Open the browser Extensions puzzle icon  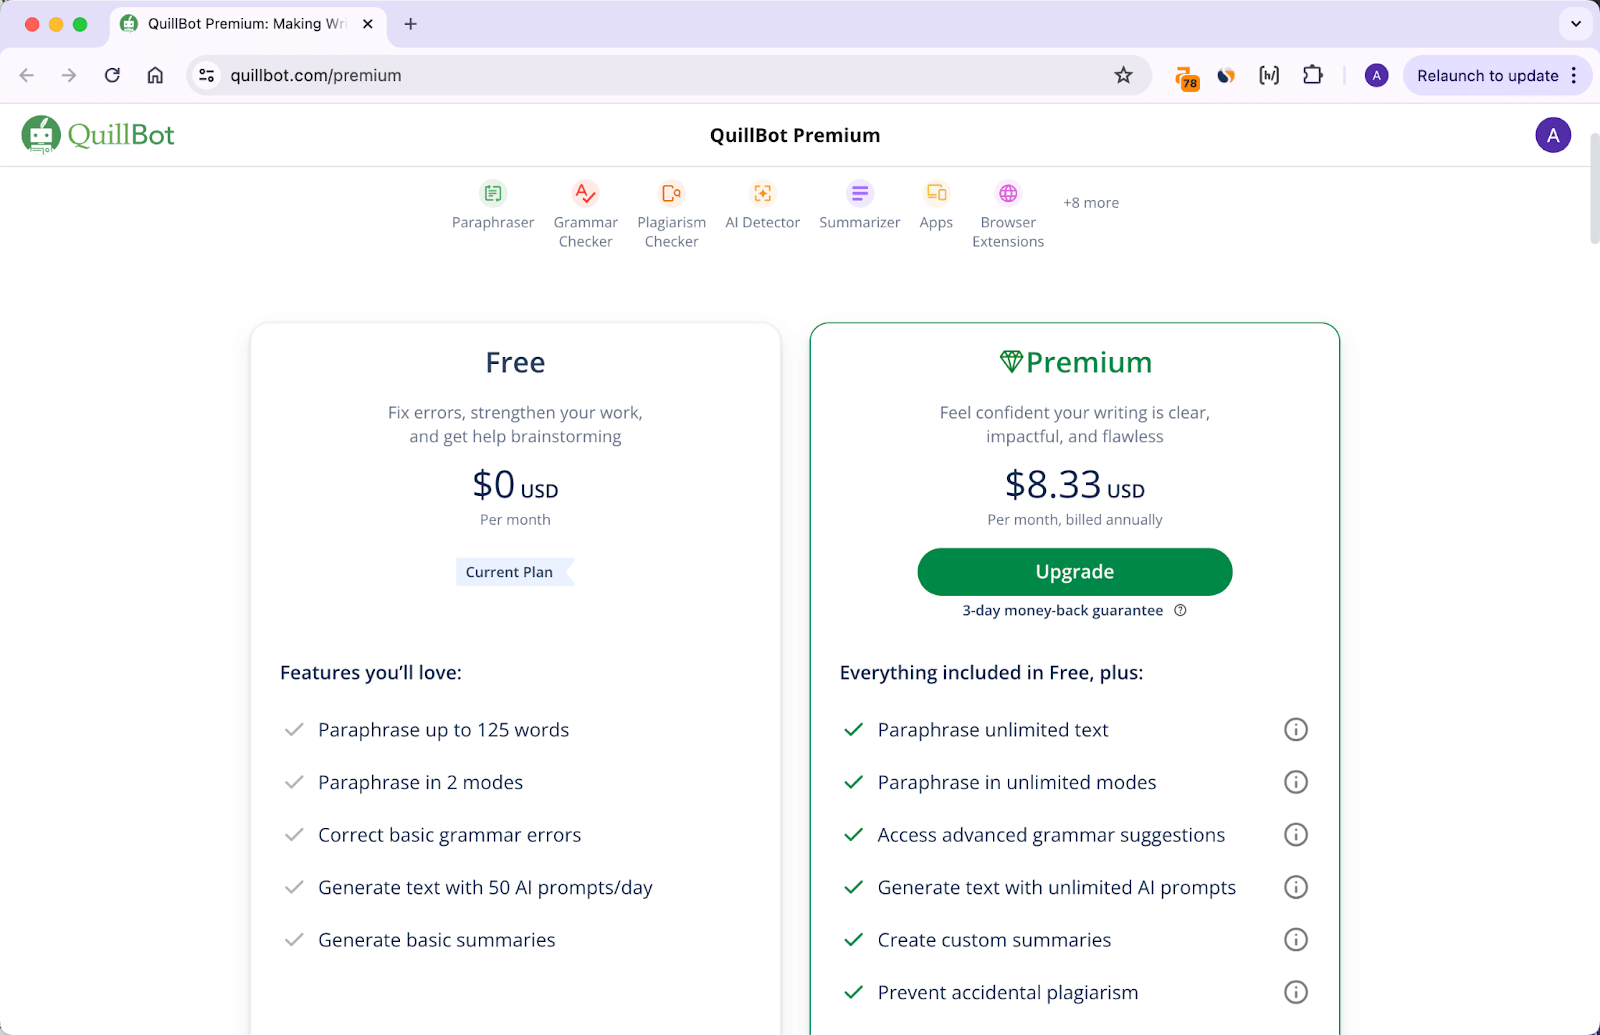(x=1312, y=75)
